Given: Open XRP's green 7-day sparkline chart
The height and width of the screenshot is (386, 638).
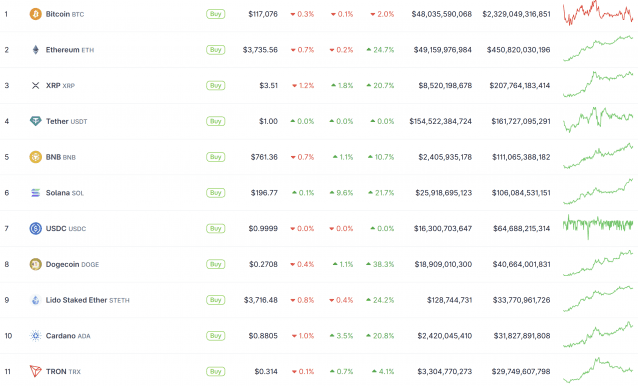Looking at the screenshot, I should click(598, 84).
